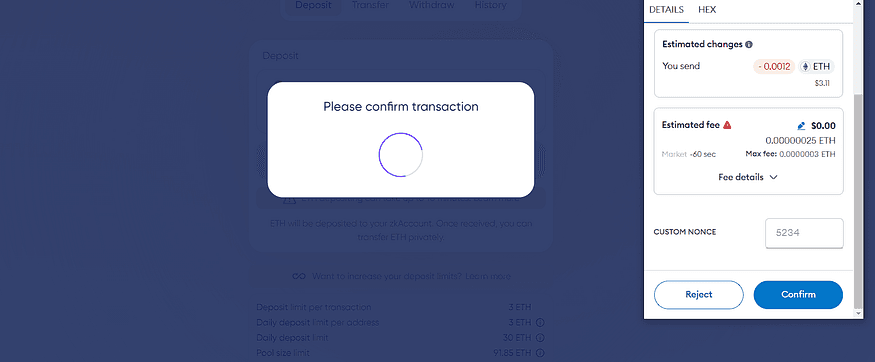Click info icon next to Pool size limit
This screenshot has width=875, height=362.
pyautogui.click(x=540, y=353)
